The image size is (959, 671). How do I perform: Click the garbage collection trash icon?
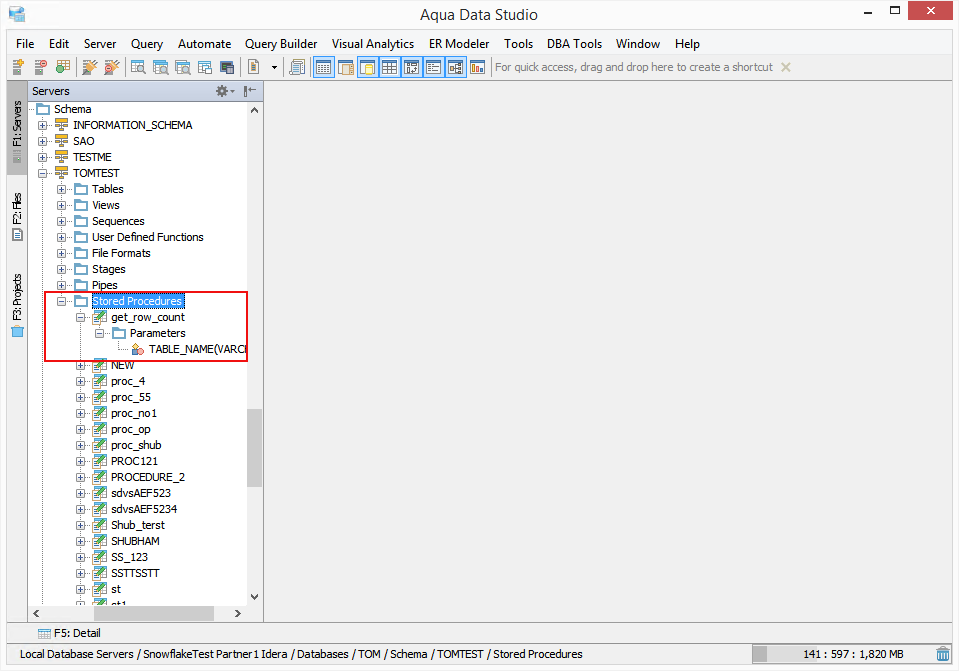942,654
